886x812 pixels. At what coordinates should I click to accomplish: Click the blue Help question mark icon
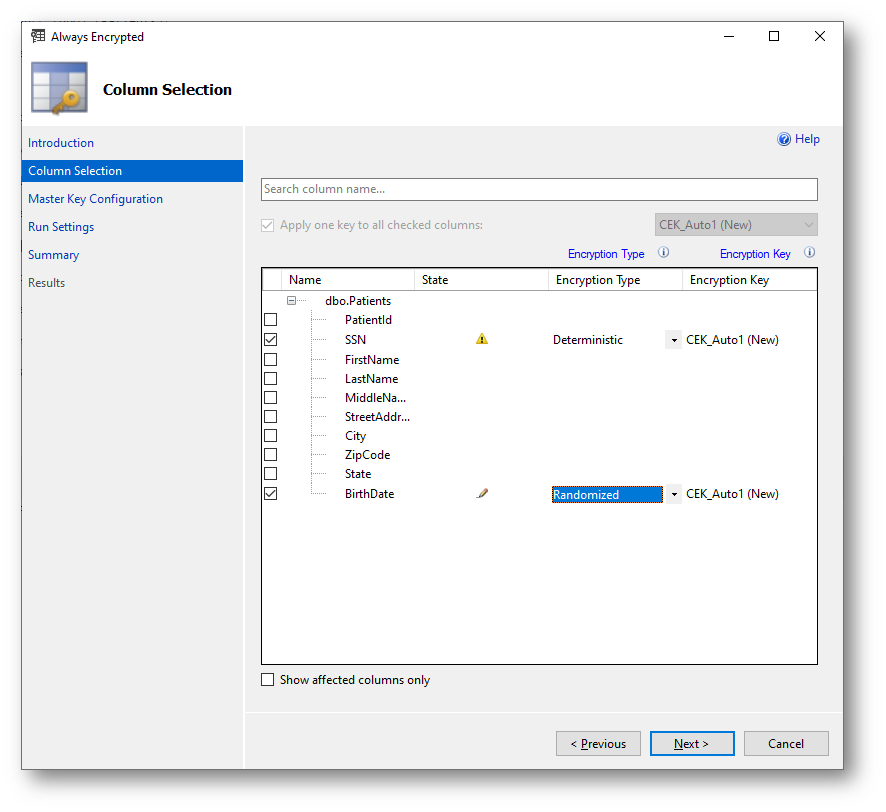click(x=784, y=140)
